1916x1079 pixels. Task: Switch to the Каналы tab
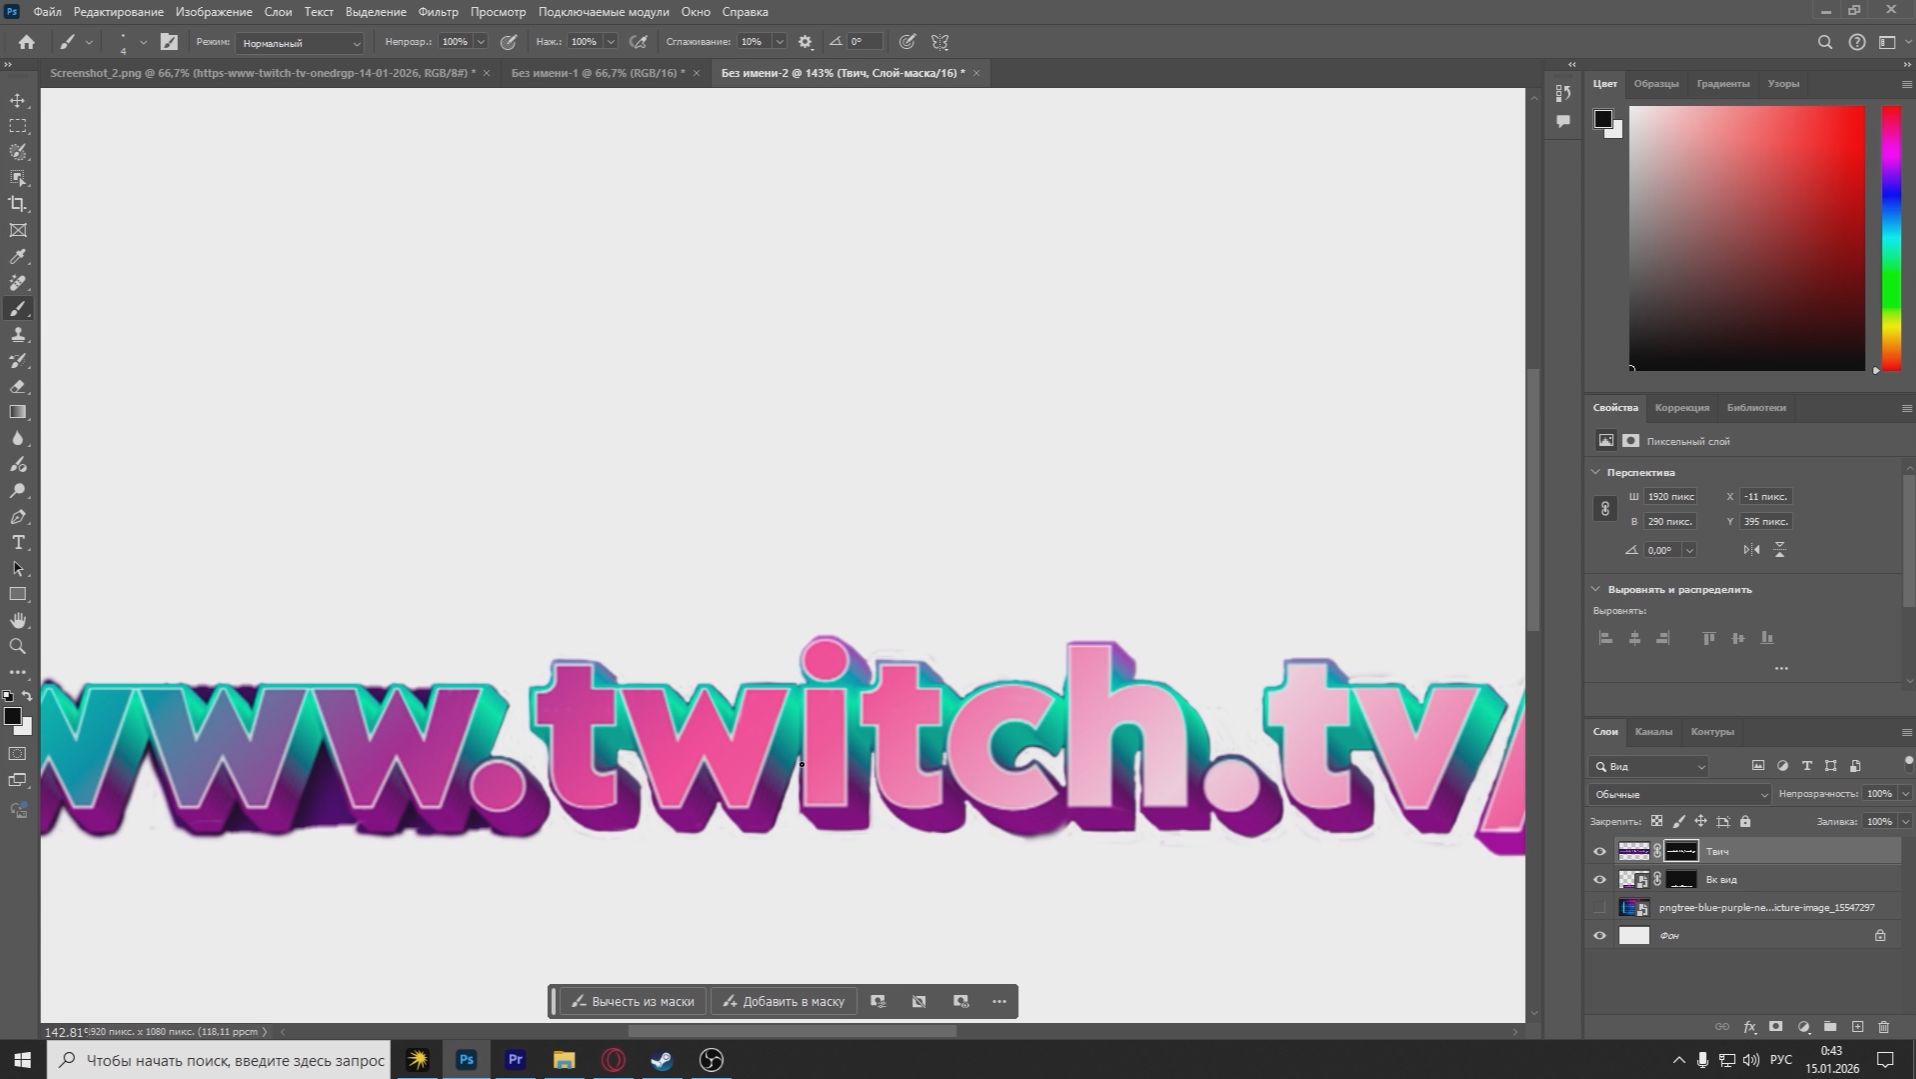pyautogui.click(x=1653, y=732)
